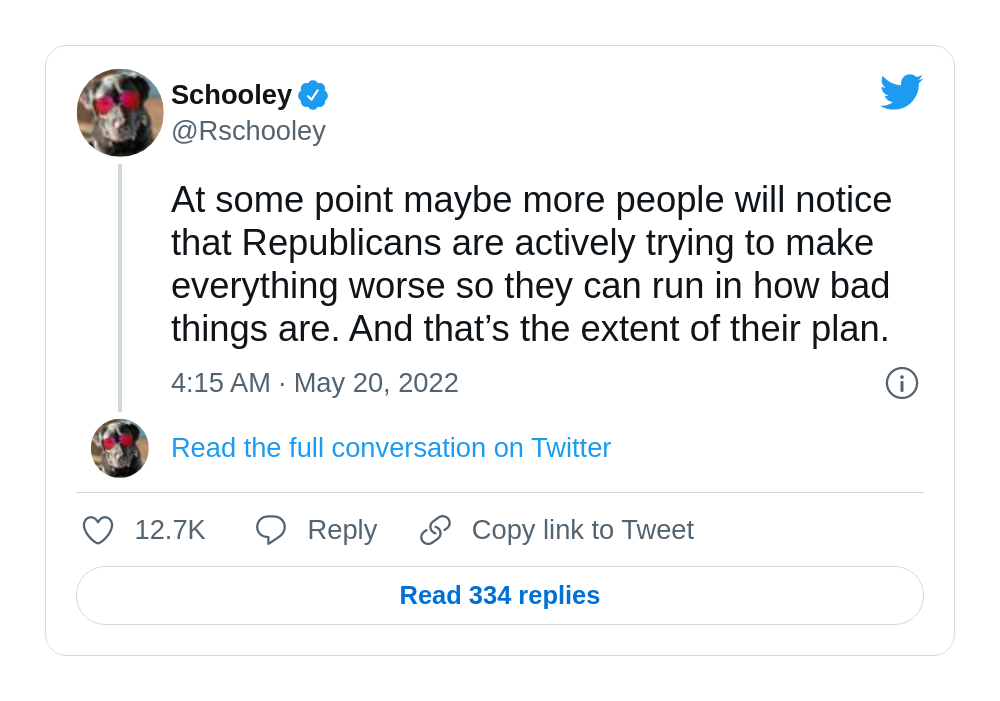
Task: Click the chain link icon
Action: click(436, 530)
